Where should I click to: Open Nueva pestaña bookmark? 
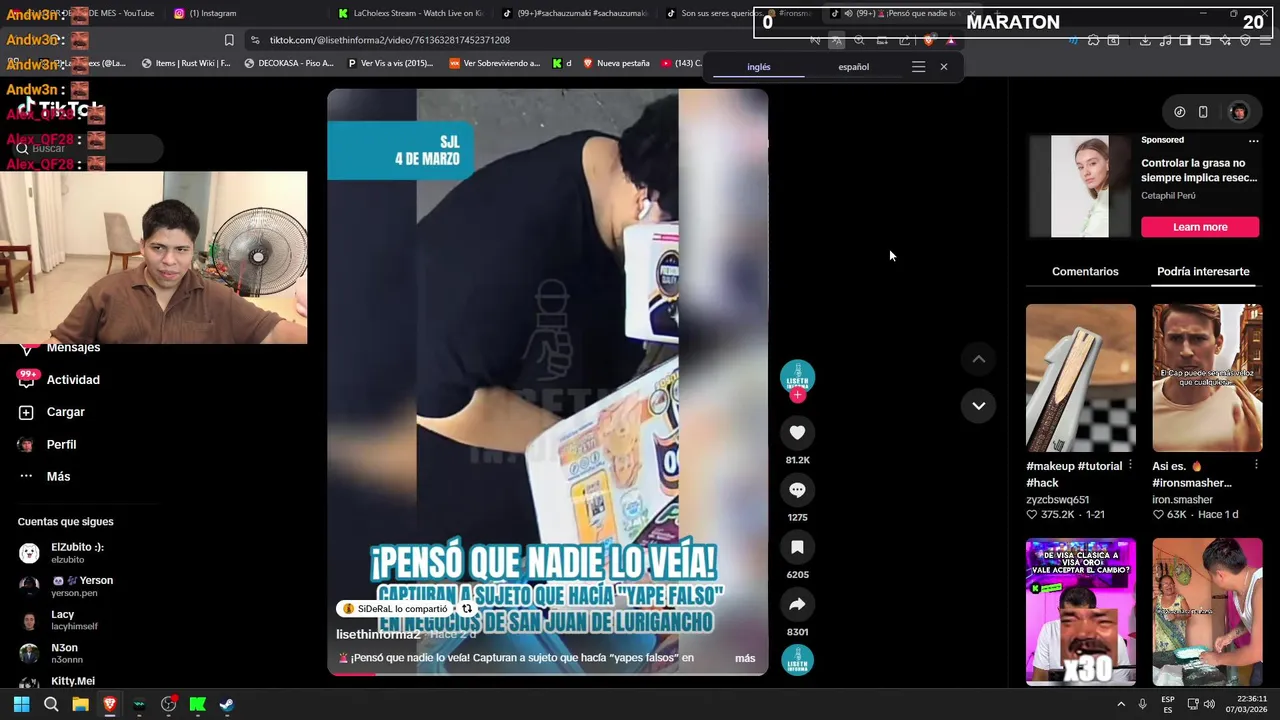(615, 63)
